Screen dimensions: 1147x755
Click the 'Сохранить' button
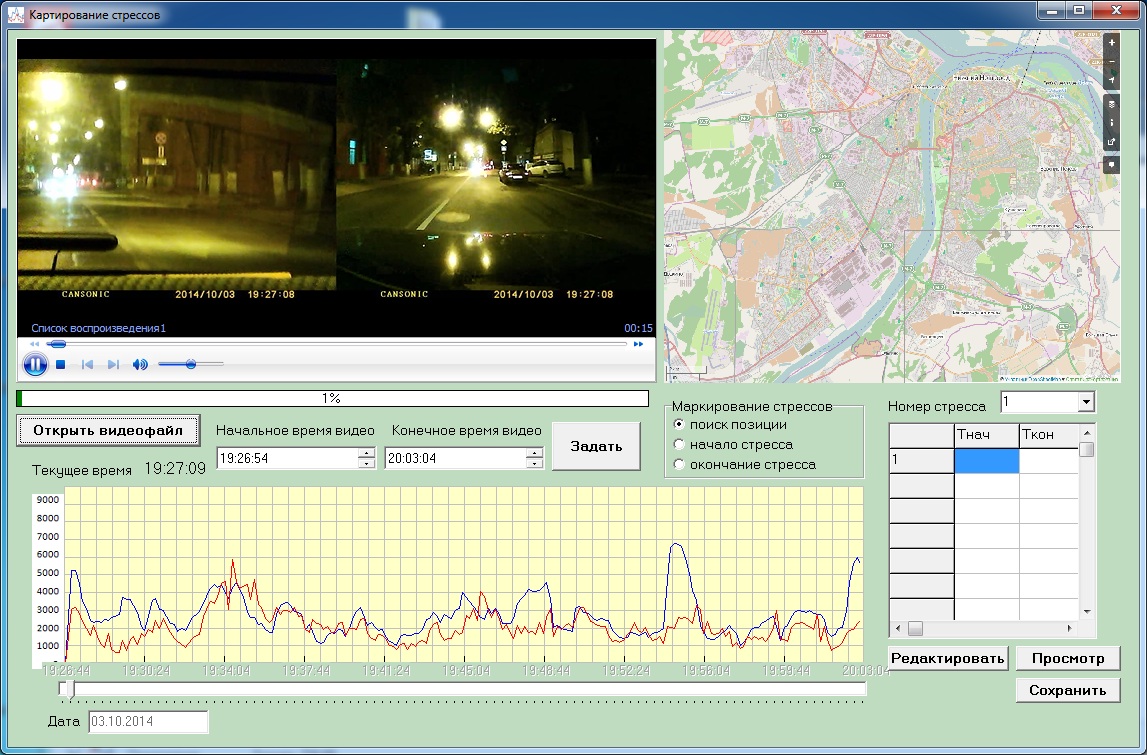[x=1067, y=690]
